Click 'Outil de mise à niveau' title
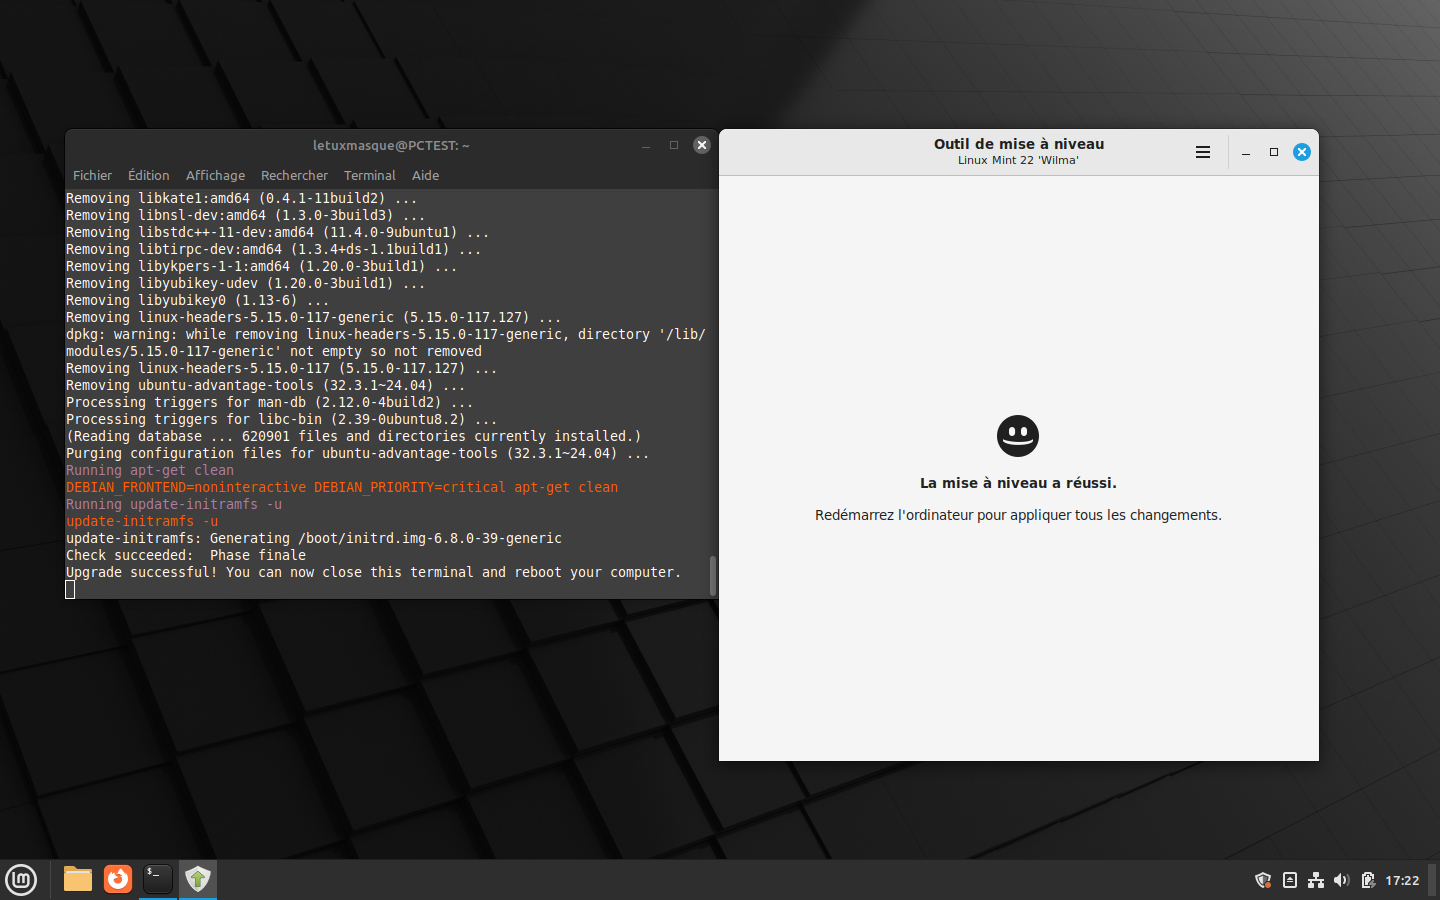1440x900 pixels. [x=1019, y=144]
